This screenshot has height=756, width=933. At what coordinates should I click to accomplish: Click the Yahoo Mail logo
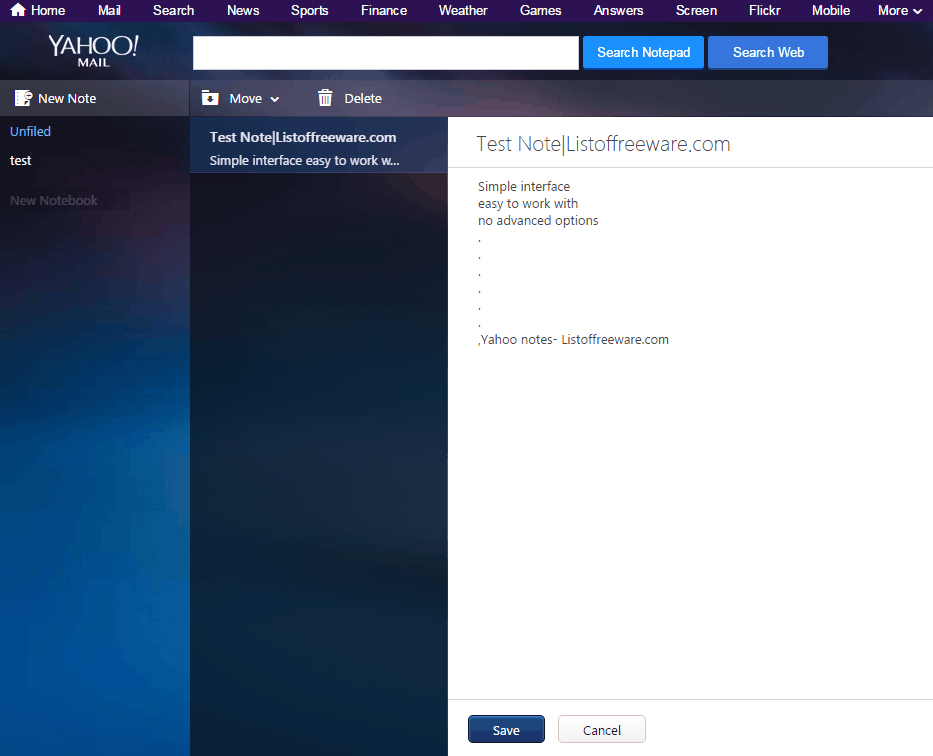pos(93,51)
